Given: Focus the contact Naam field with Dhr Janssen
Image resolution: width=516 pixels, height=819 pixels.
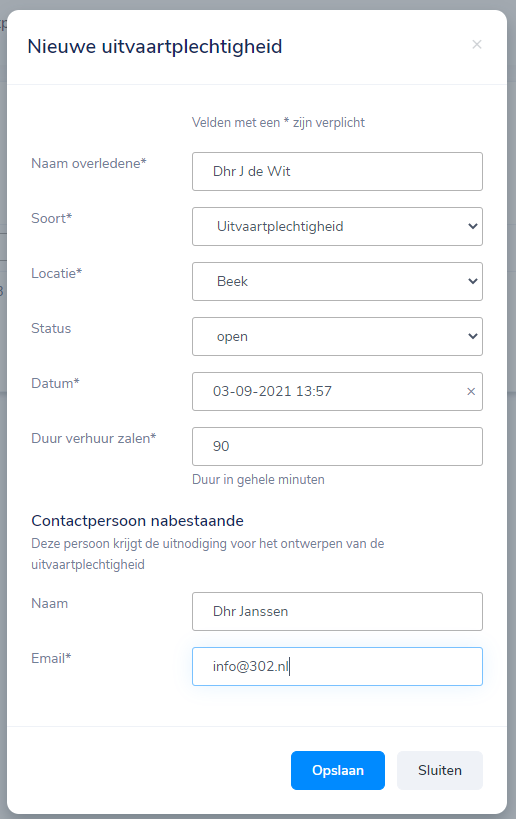Looking at the screenshot, I should coord(337,611).
